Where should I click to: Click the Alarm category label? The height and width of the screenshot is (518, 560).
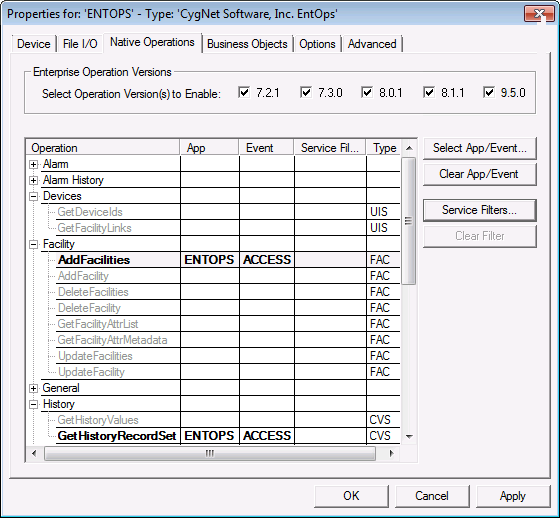point(56,164)
